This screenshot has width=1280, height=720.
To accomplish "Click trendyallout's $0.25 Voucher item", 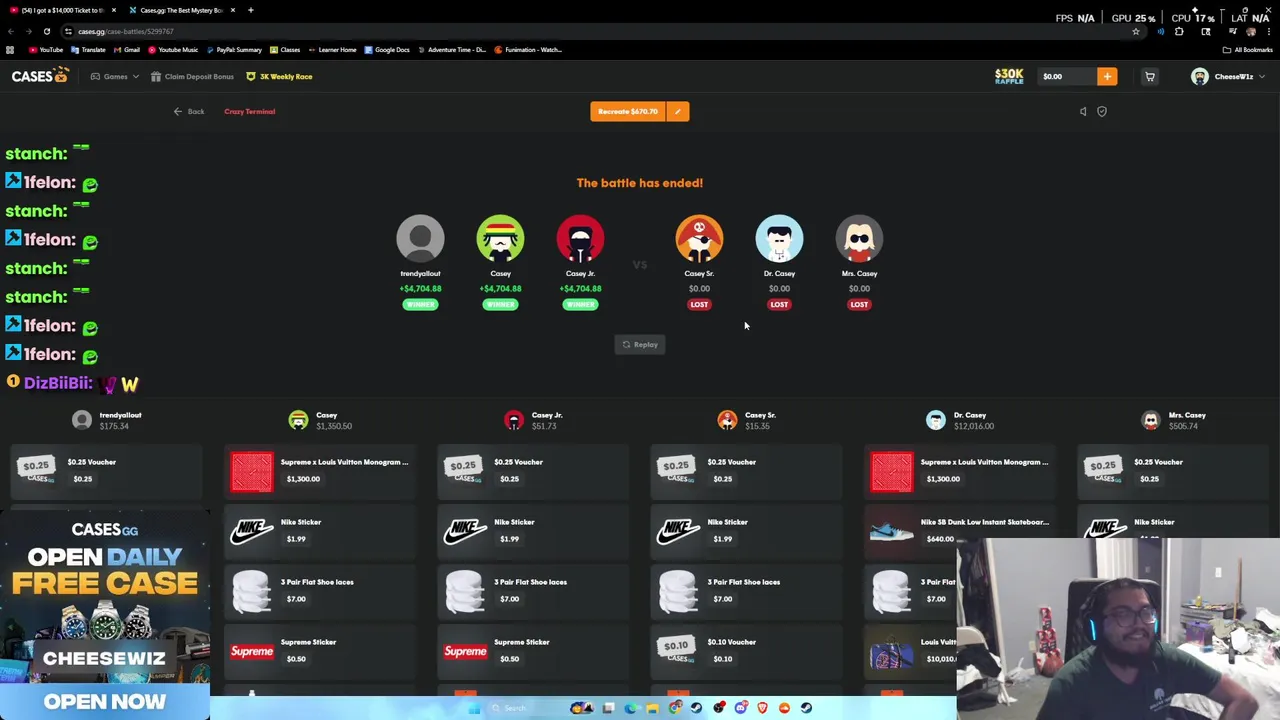I will coord(106,471).
